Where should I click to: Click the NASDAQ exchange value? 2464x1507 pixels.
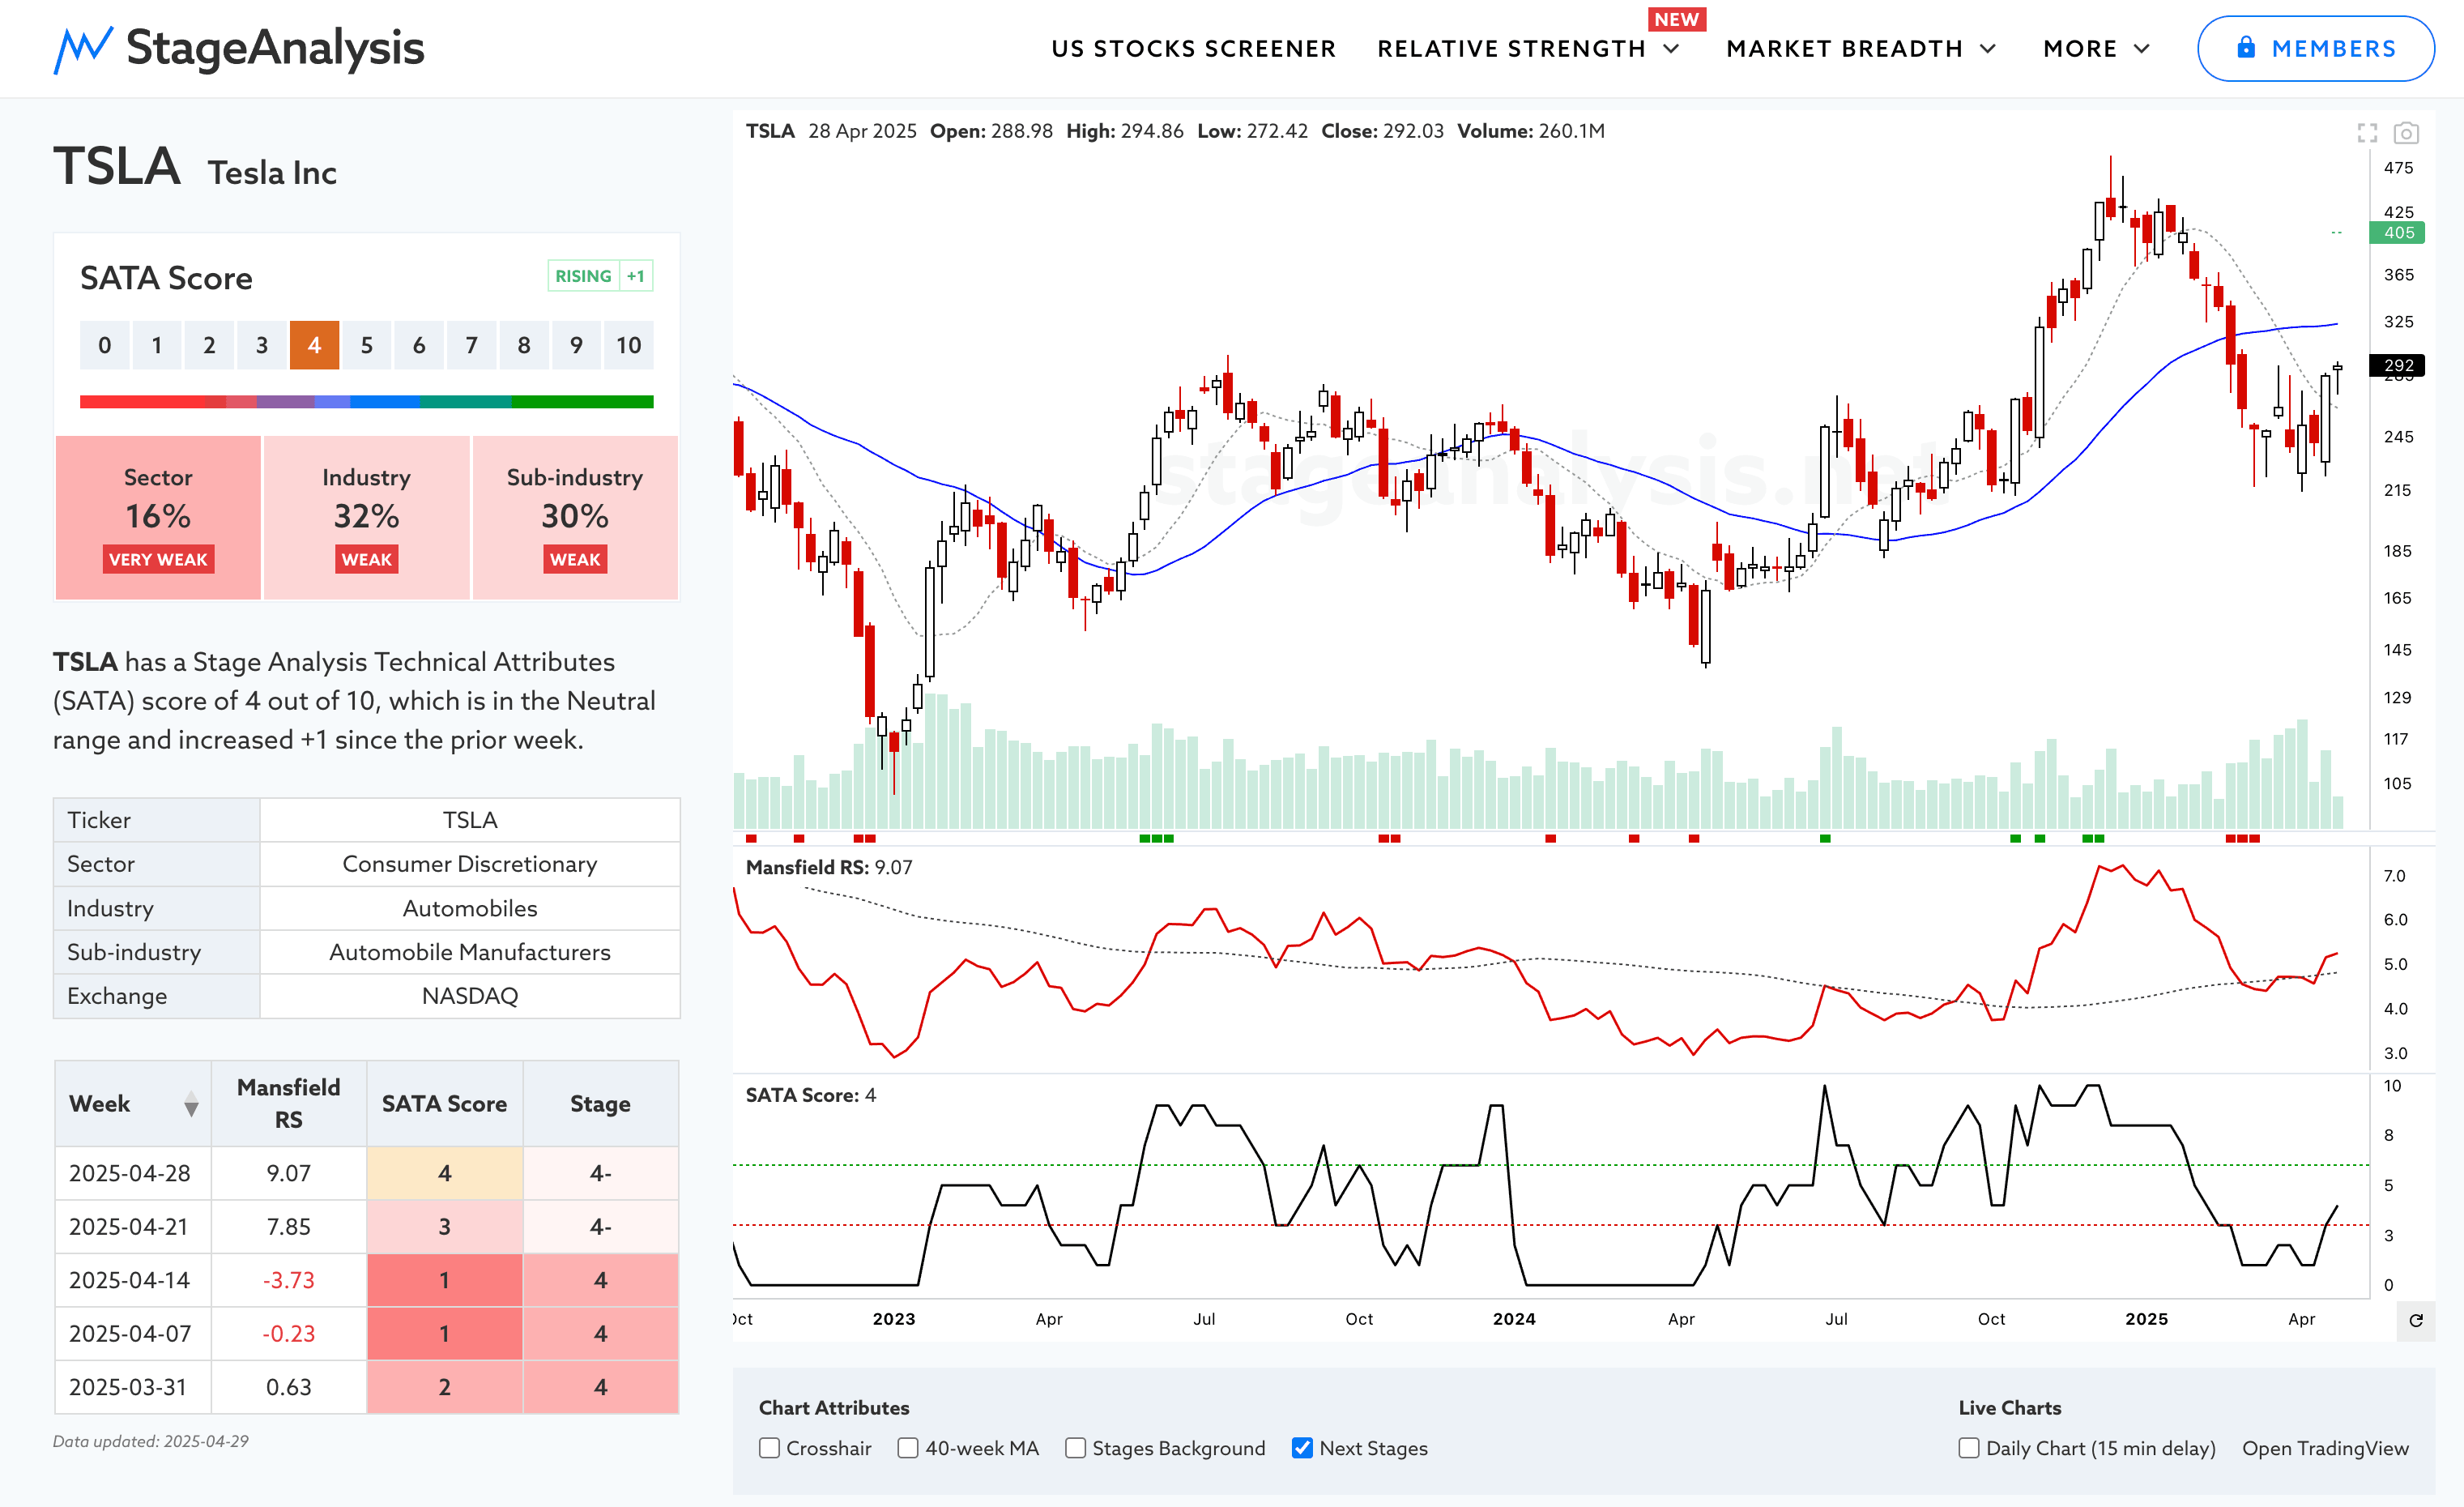coord(469,996)
